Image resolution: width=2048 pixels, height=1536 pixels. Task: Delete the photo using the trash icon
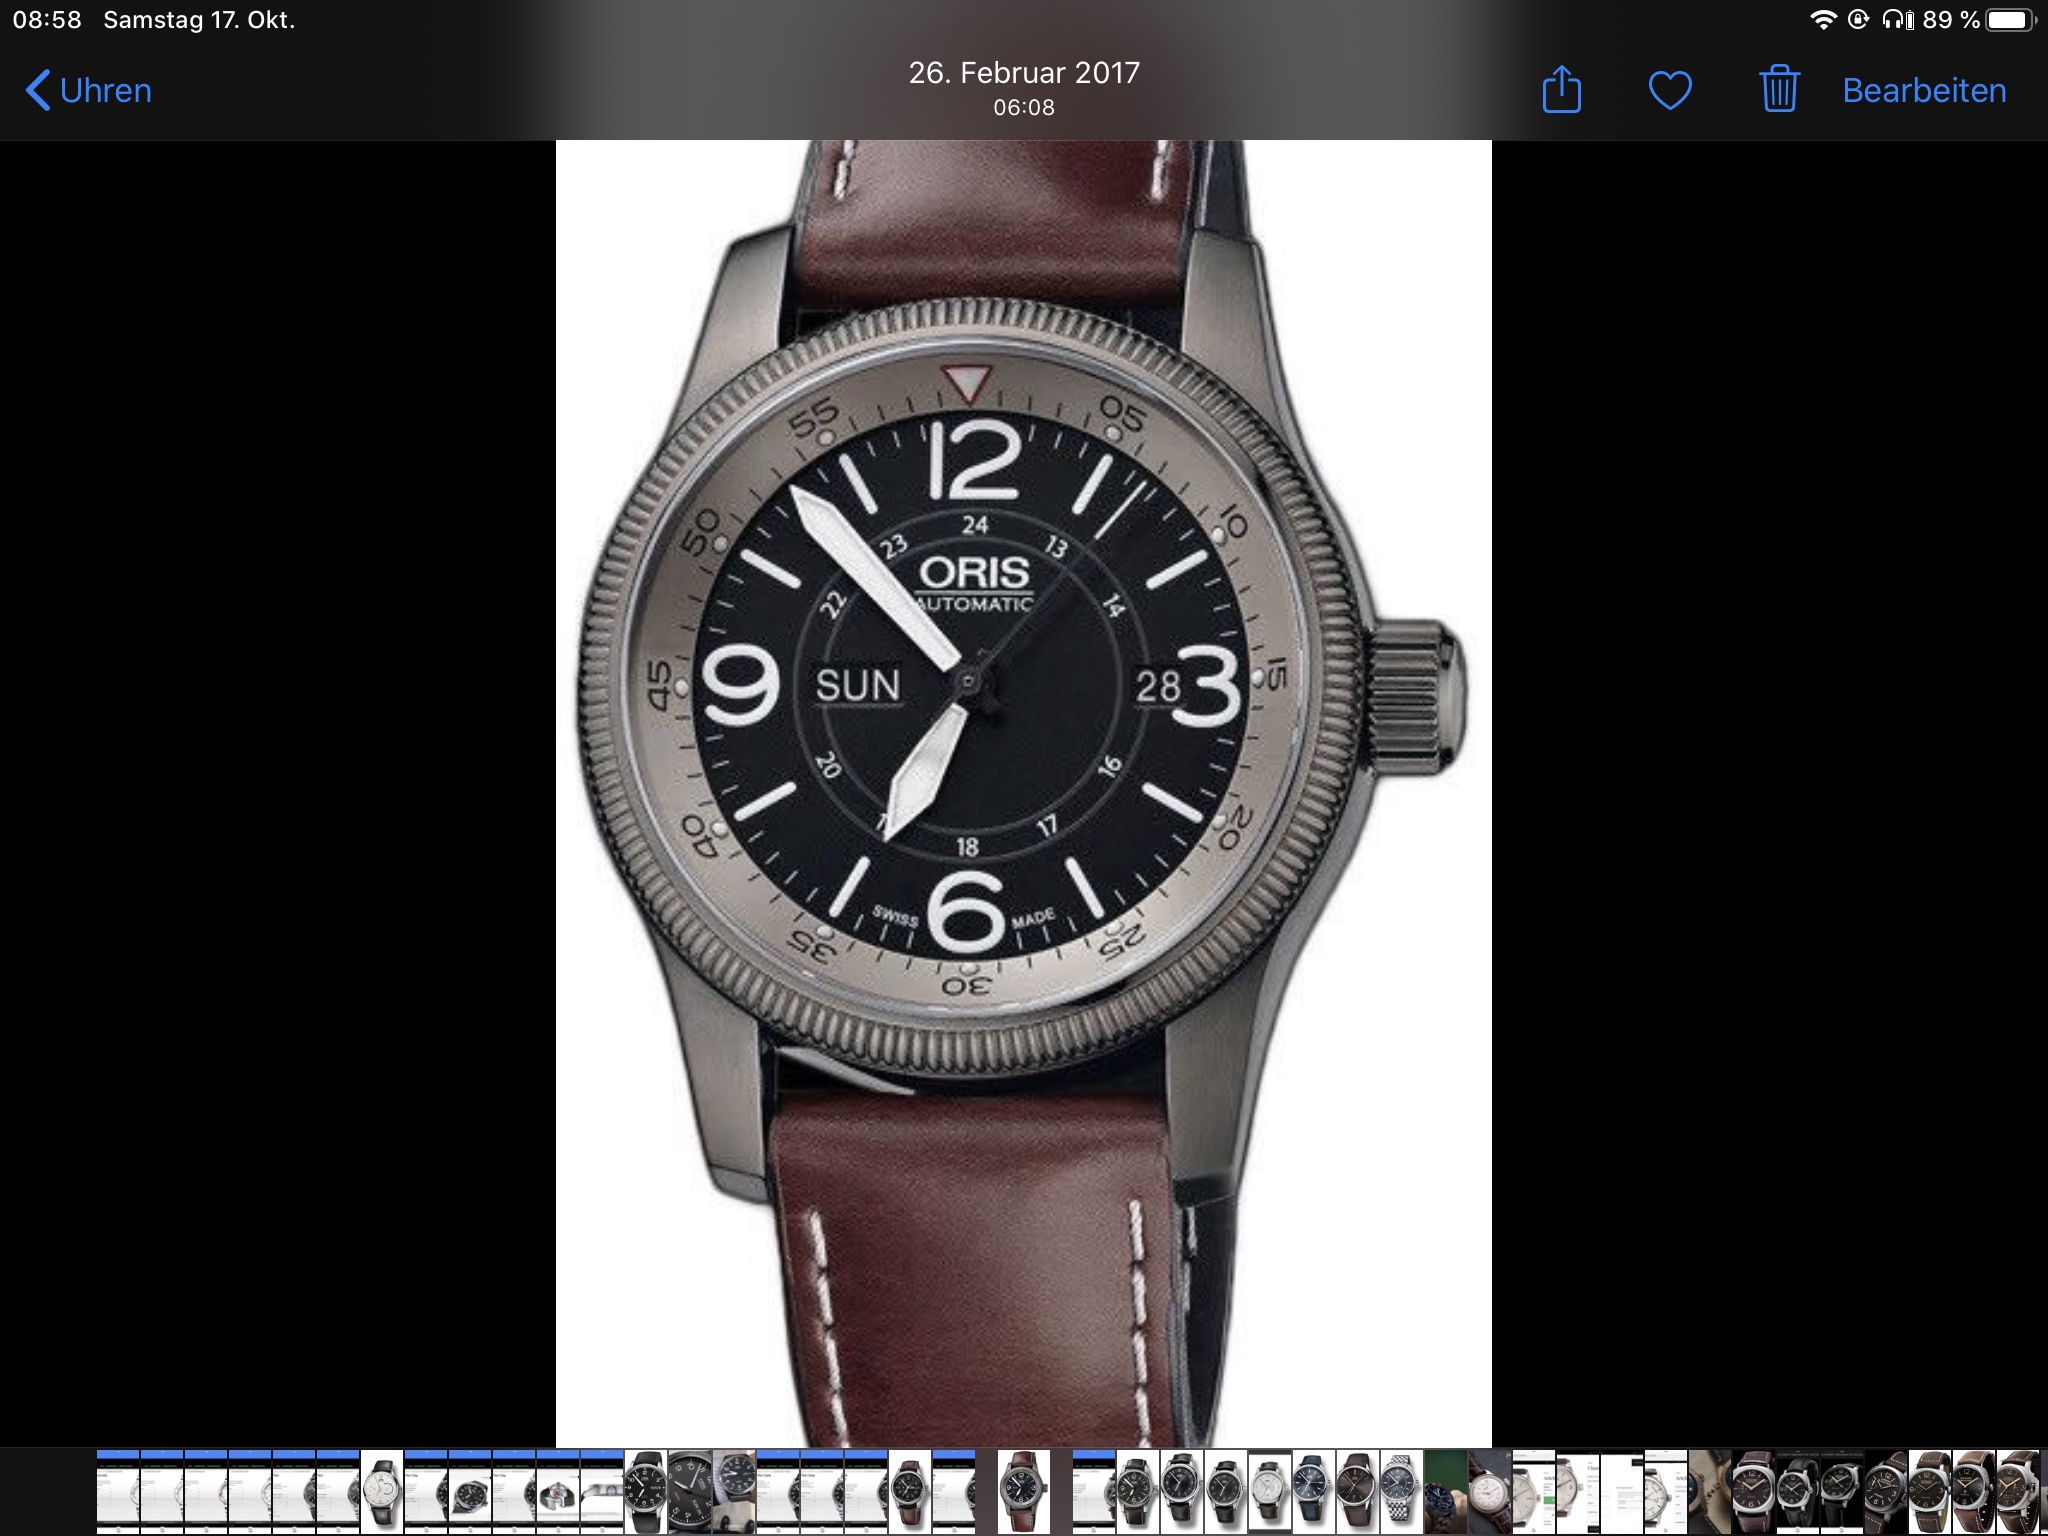point(1779,89)
